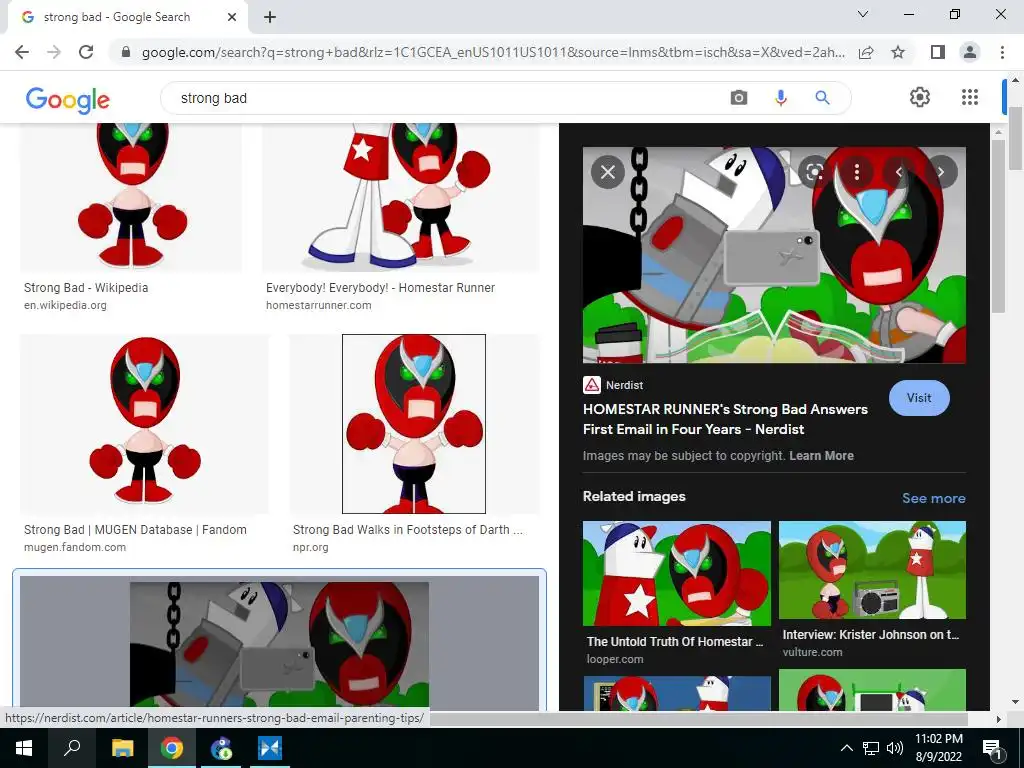
Task: Open Nerdist source icon
Action: [592, 385]
